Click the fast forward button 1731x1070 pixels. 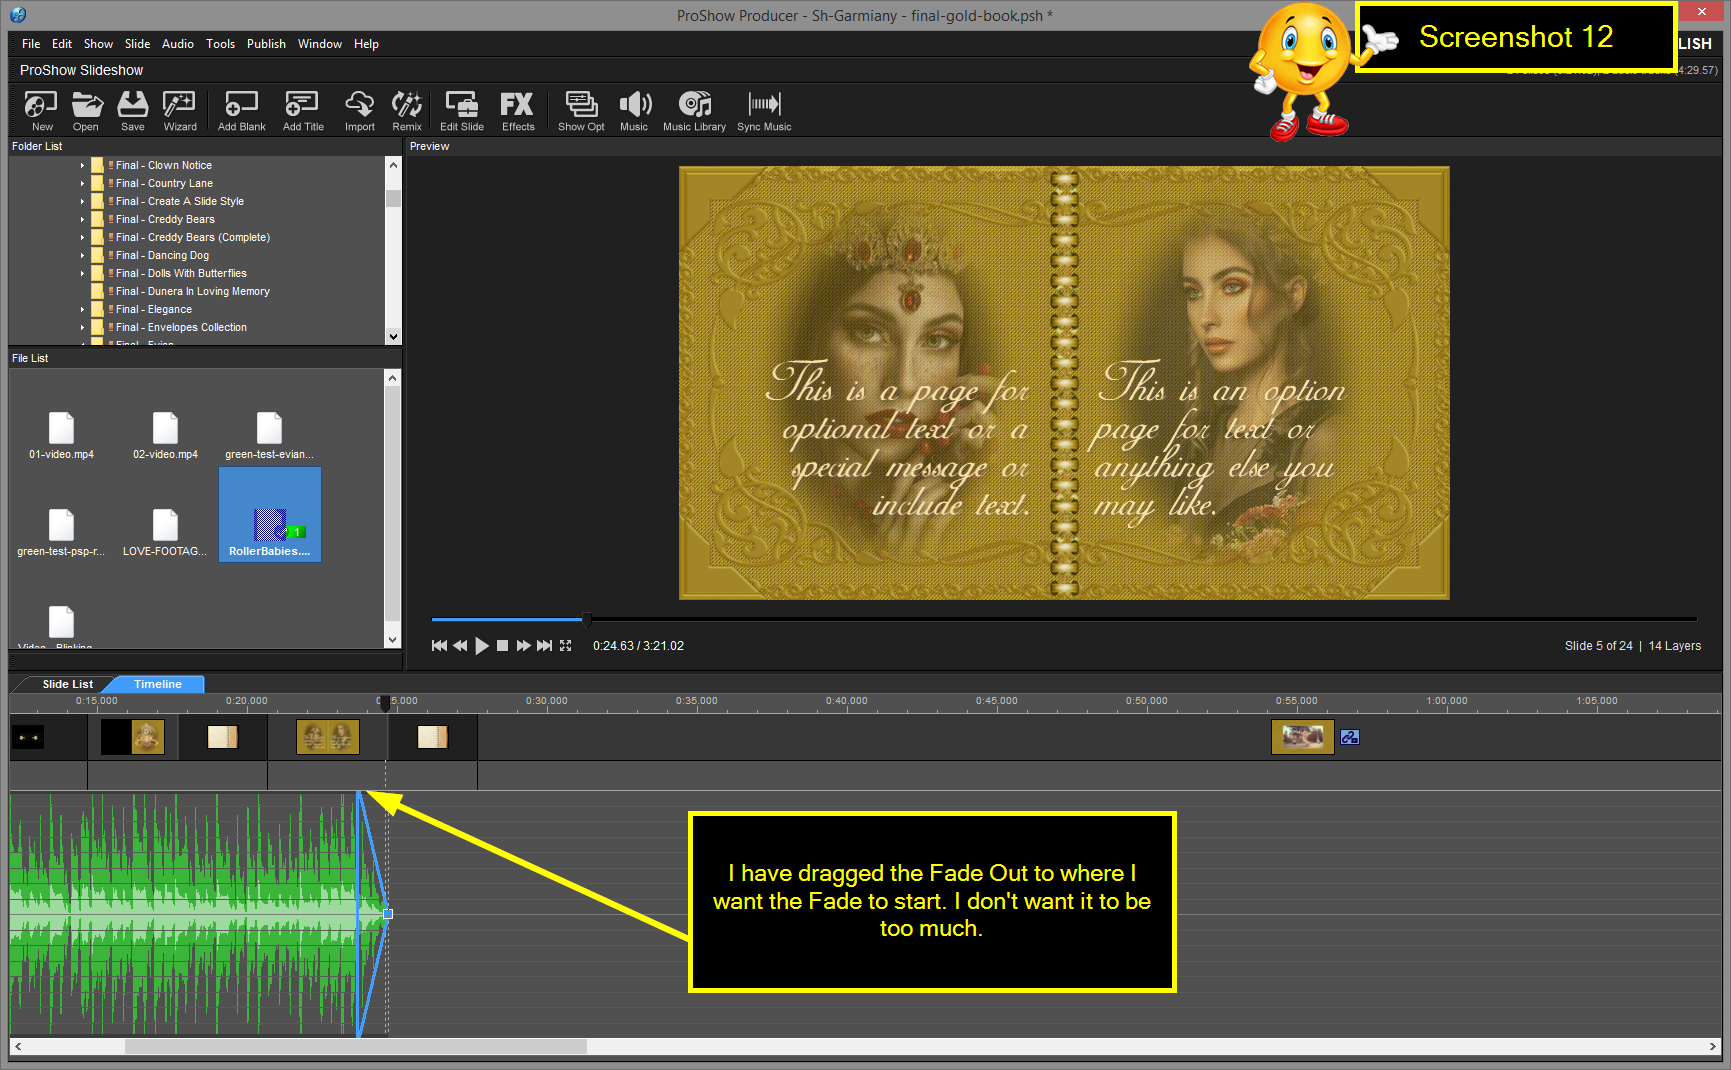[x=523, y=646]
